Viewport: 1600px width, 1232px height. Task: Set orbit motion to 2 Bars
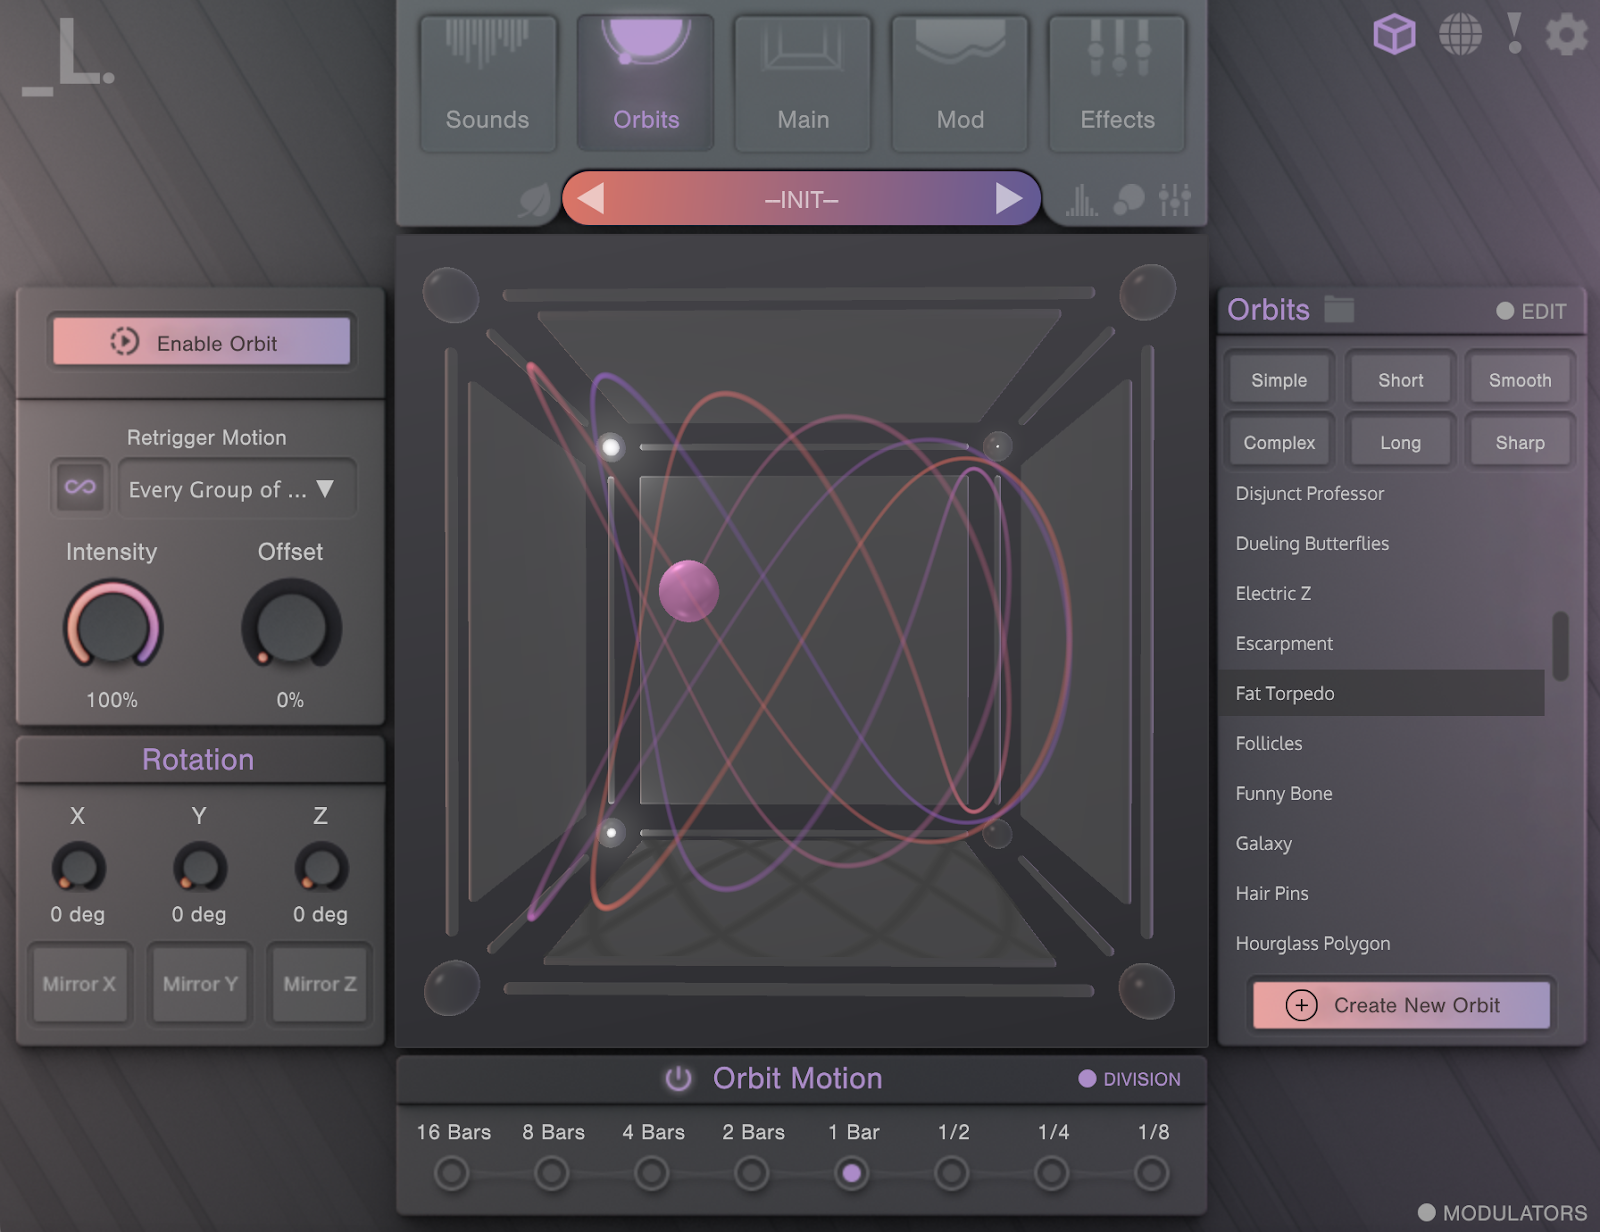coord(752,1173)
